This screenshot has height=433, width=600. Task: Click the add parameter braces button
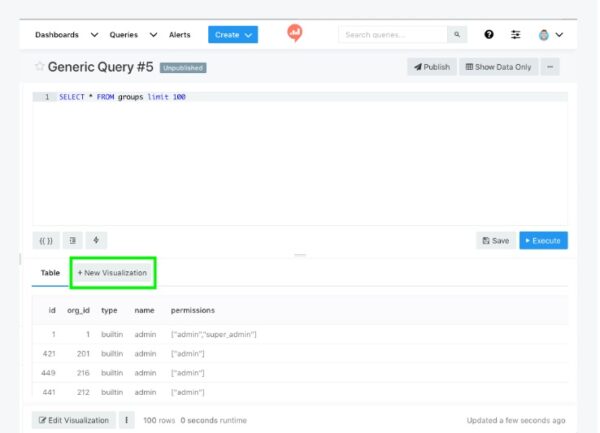pyautogui.click(x=46, y=241)
